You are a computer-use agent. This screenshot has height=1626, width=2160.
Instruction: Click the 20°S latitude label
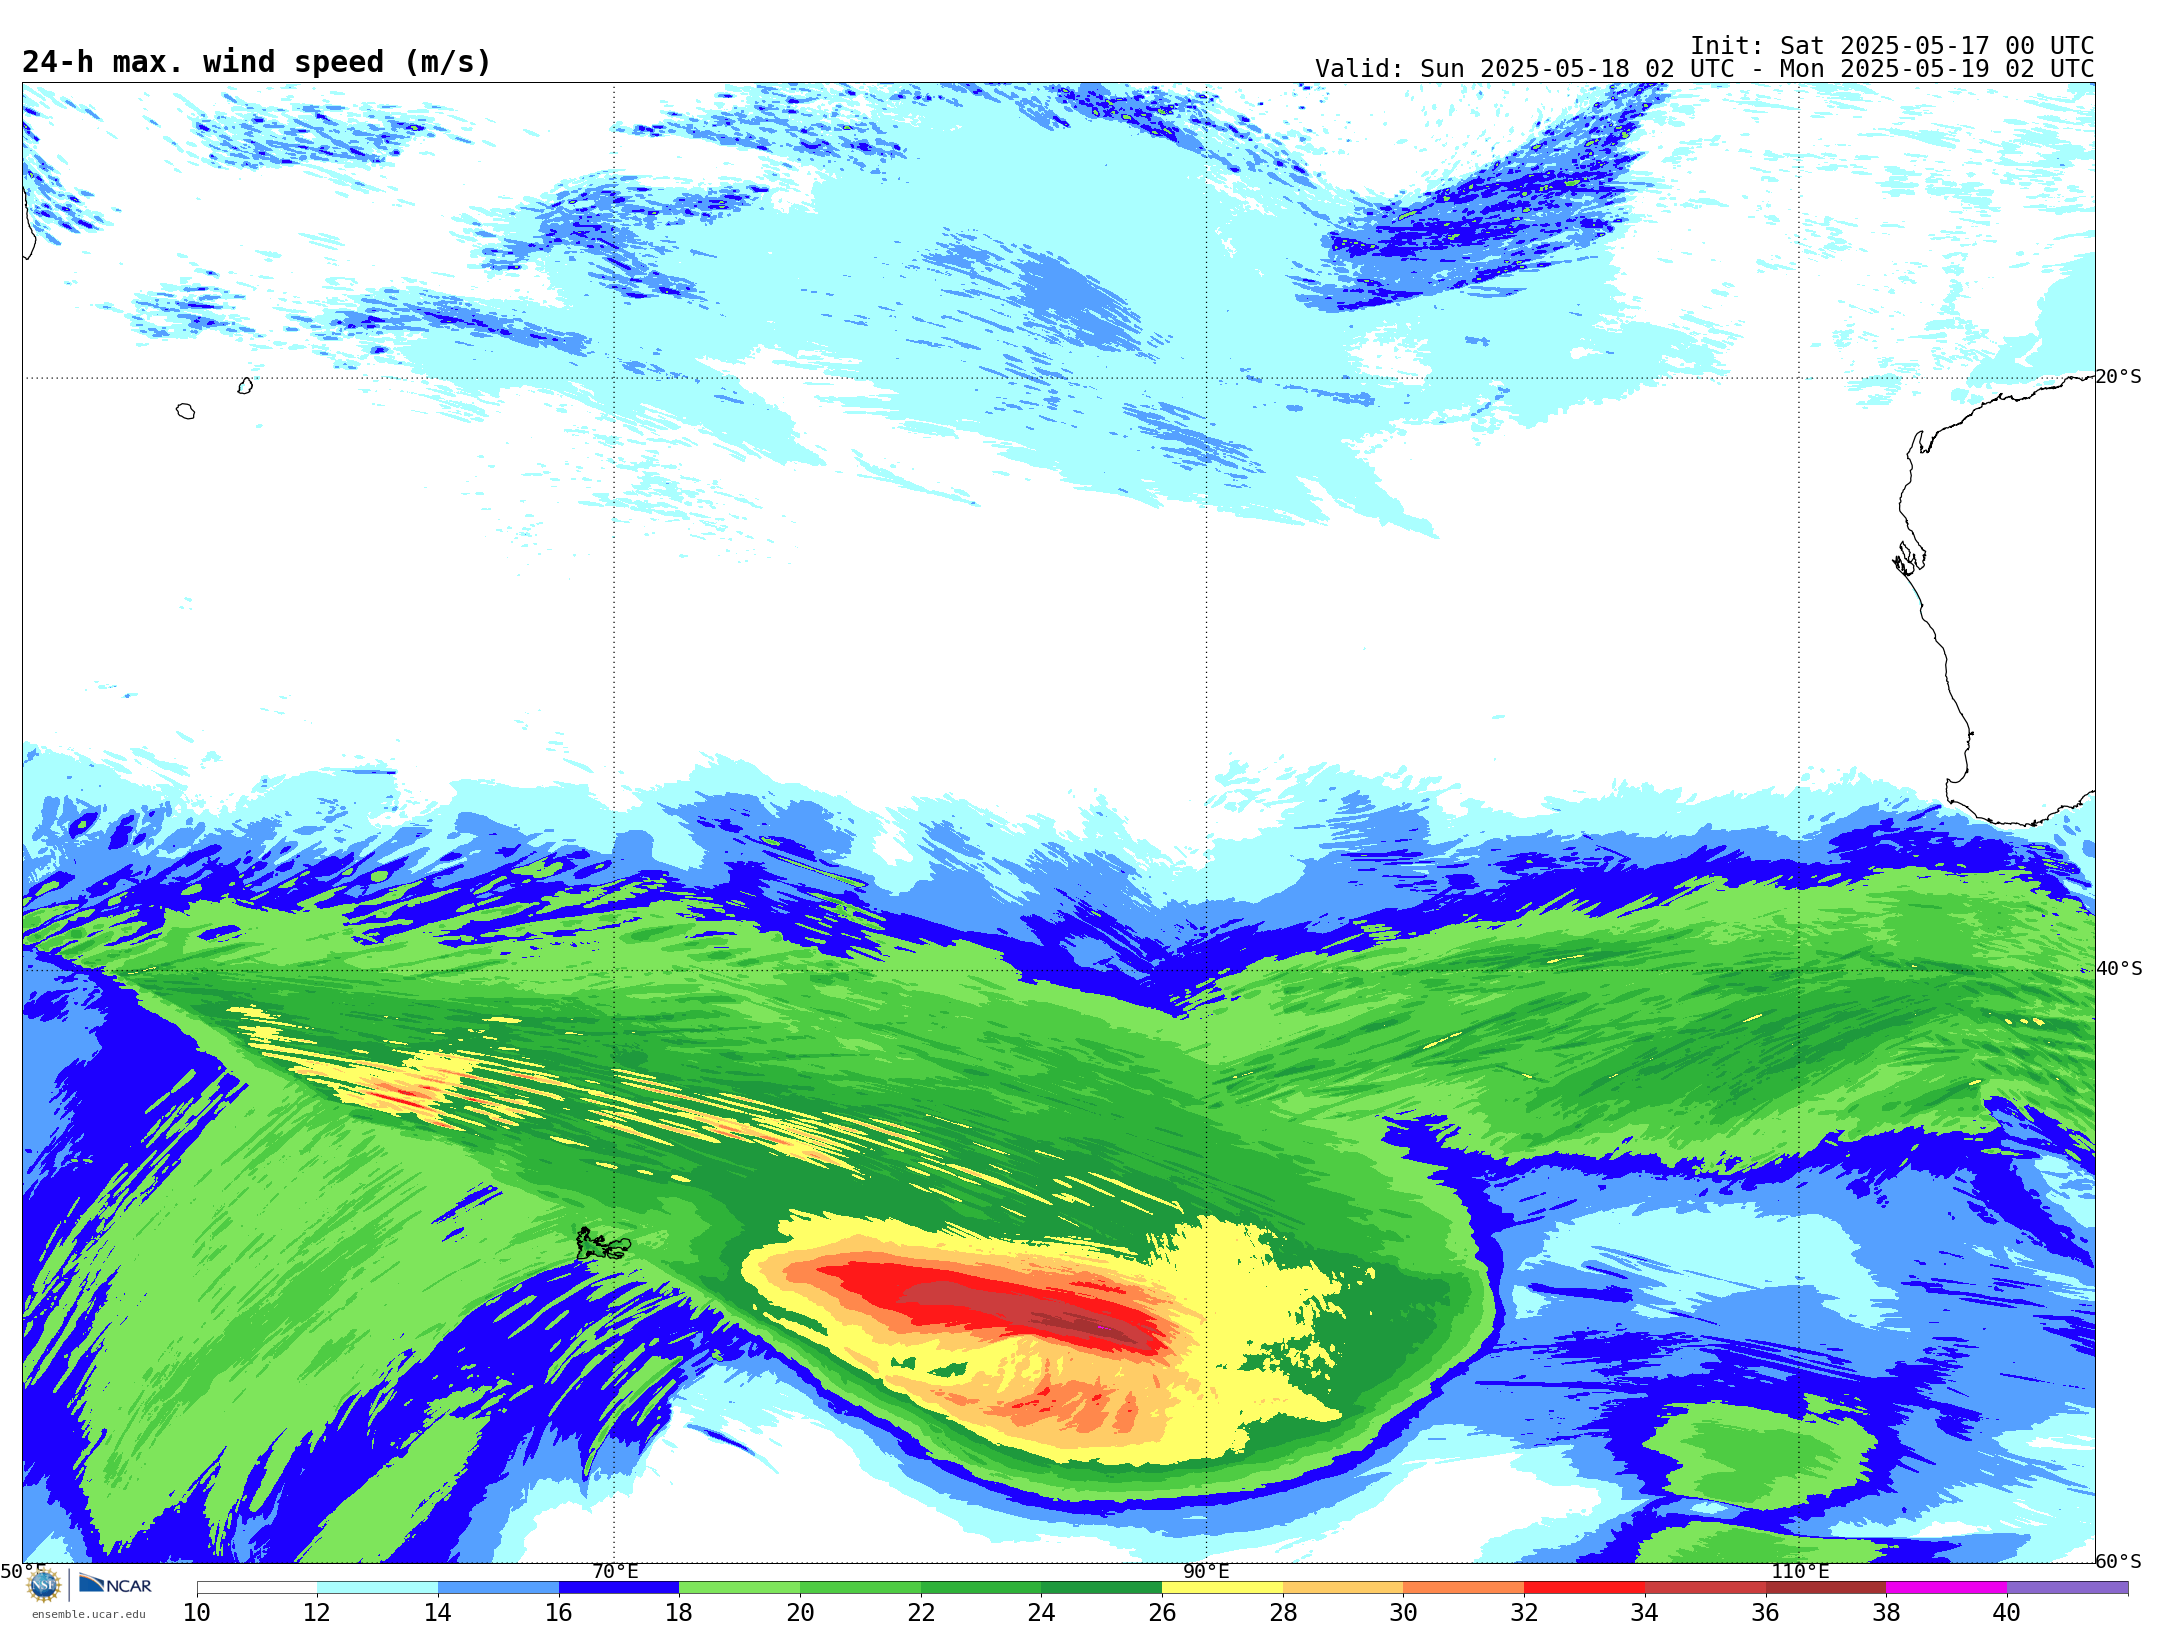pos(2118,377)
